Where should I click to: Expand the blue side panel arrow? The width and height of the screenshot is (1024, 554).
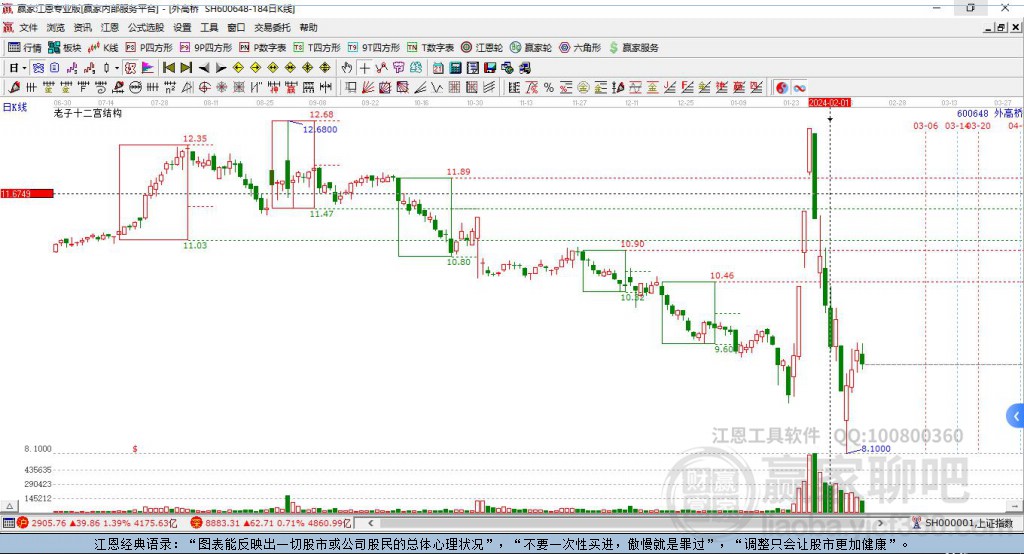coord(1015,416)
